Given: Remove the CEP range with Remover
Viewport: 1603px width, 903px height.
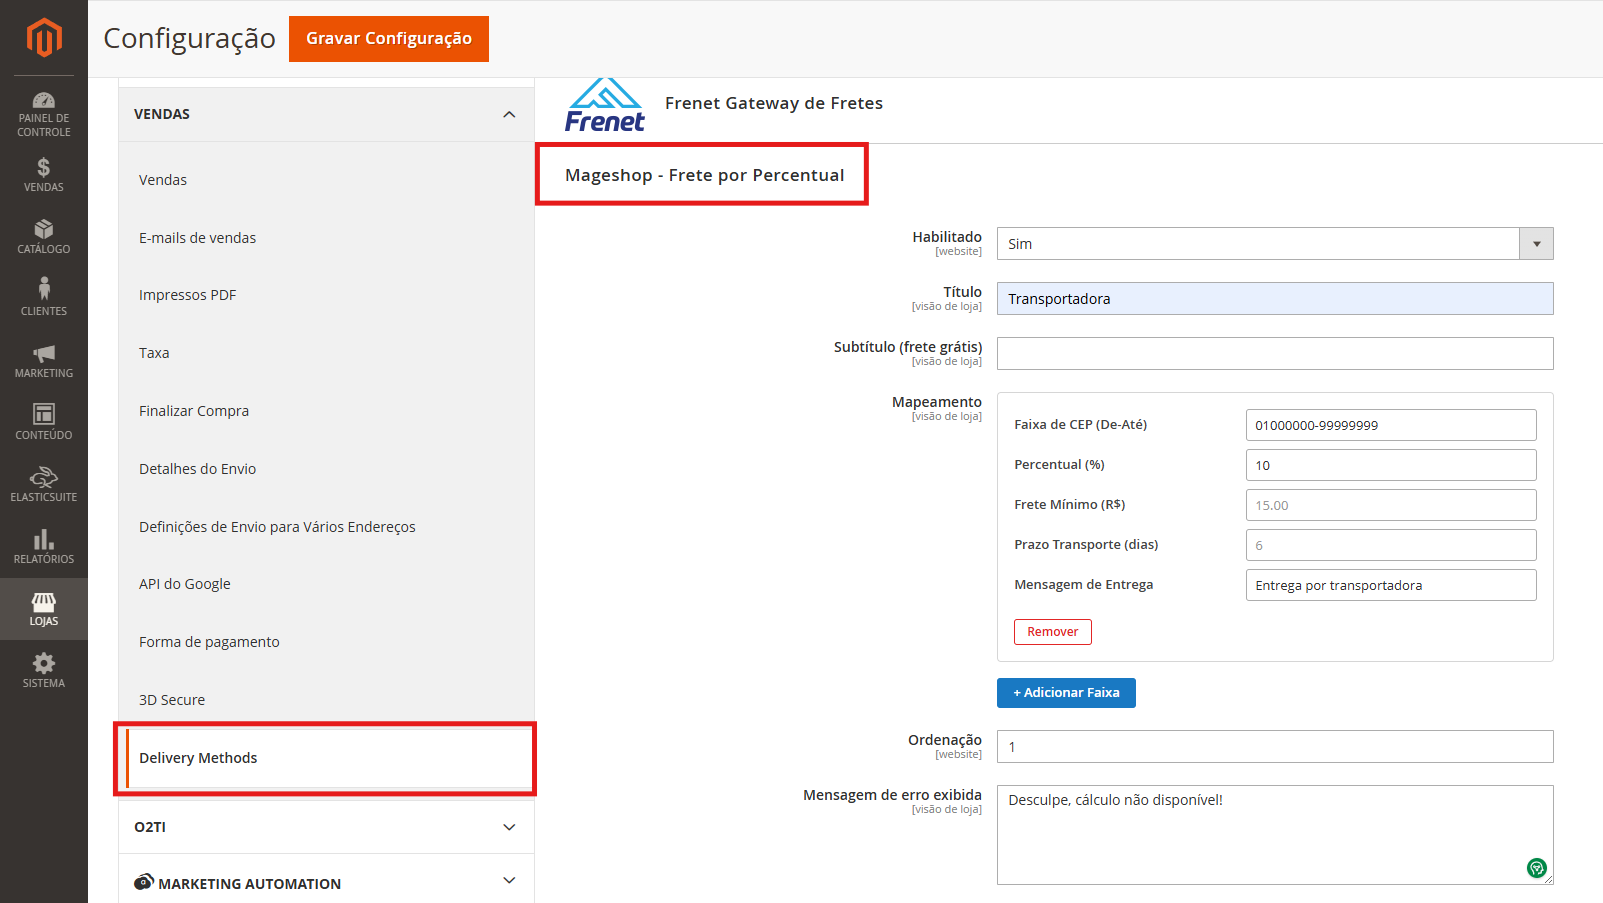Looking at the screenshot, I should click(1052, 632).
